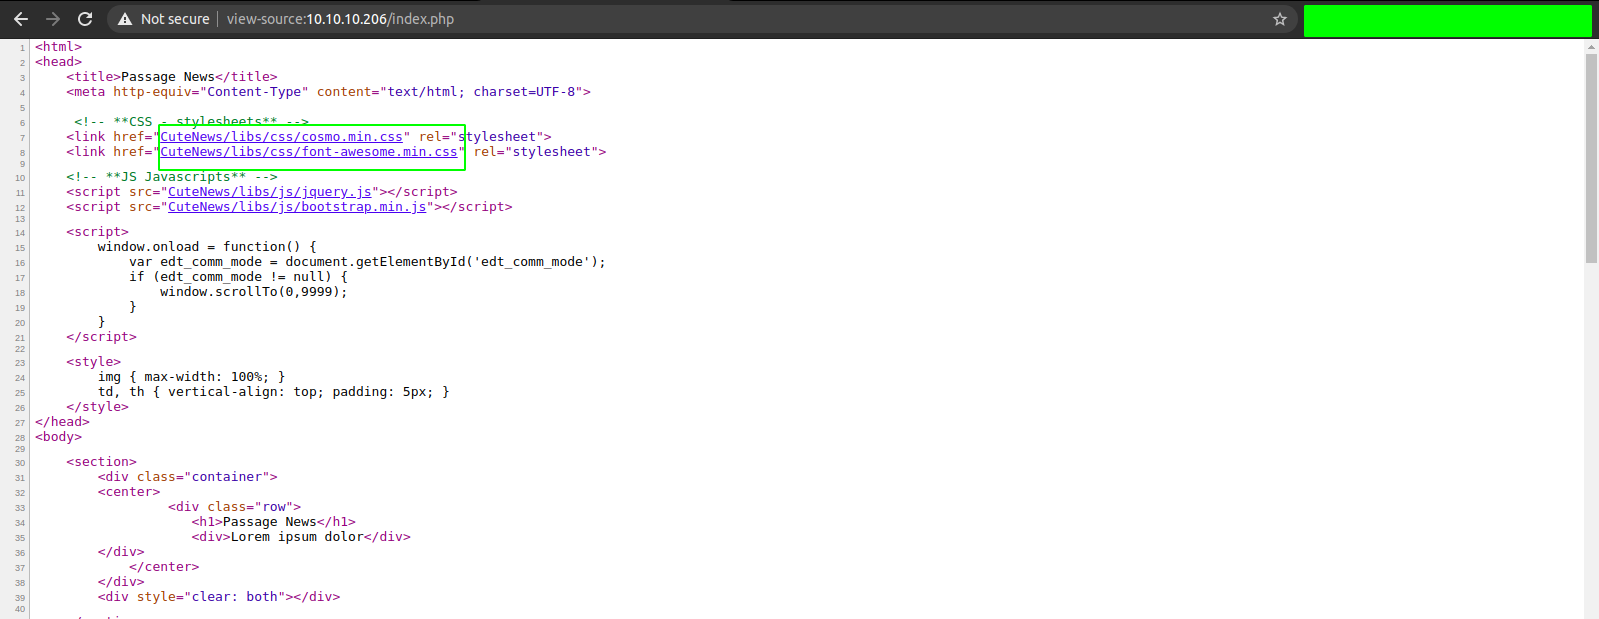The image size is (1599, 619).
Task: Click the window.onload = function() line
Action: coord(207,247)
